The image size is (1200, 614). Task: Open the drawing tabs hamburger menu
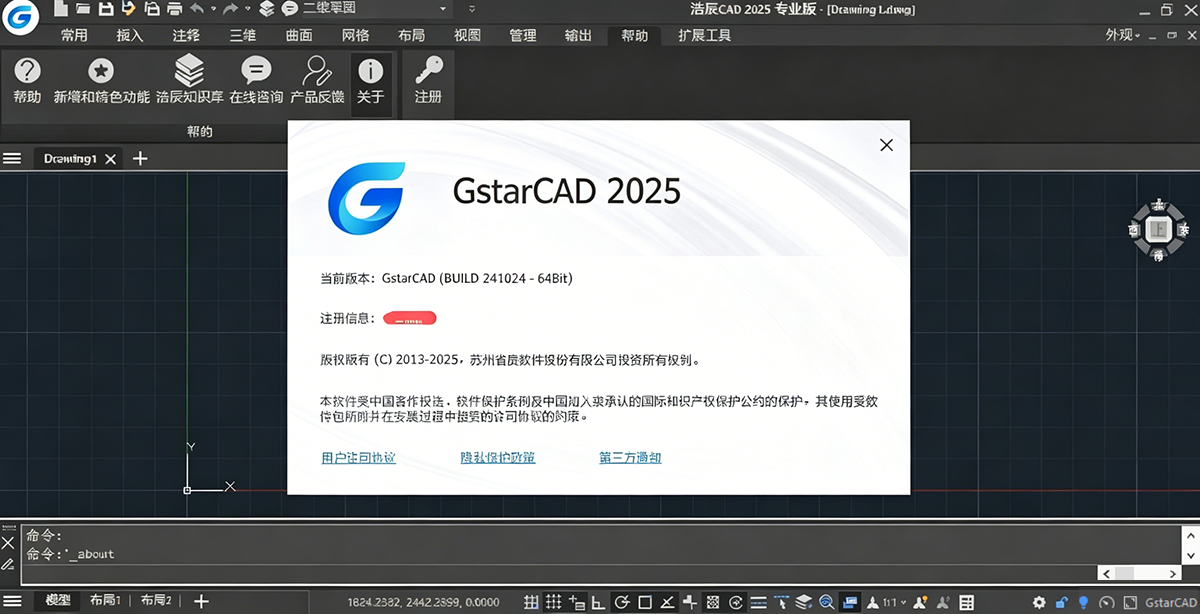[x=12, y=158]
